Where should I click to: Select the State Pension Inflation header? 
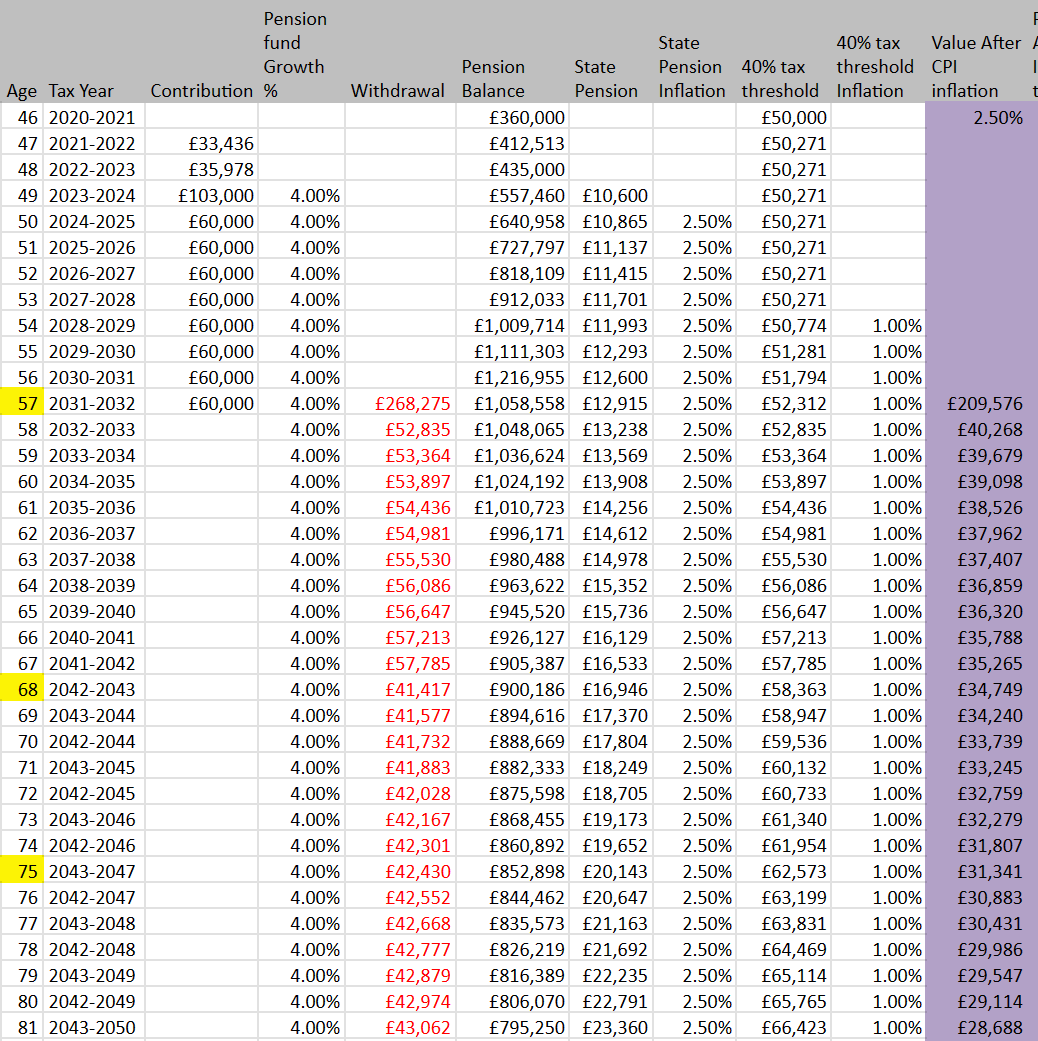coord(691,67)
